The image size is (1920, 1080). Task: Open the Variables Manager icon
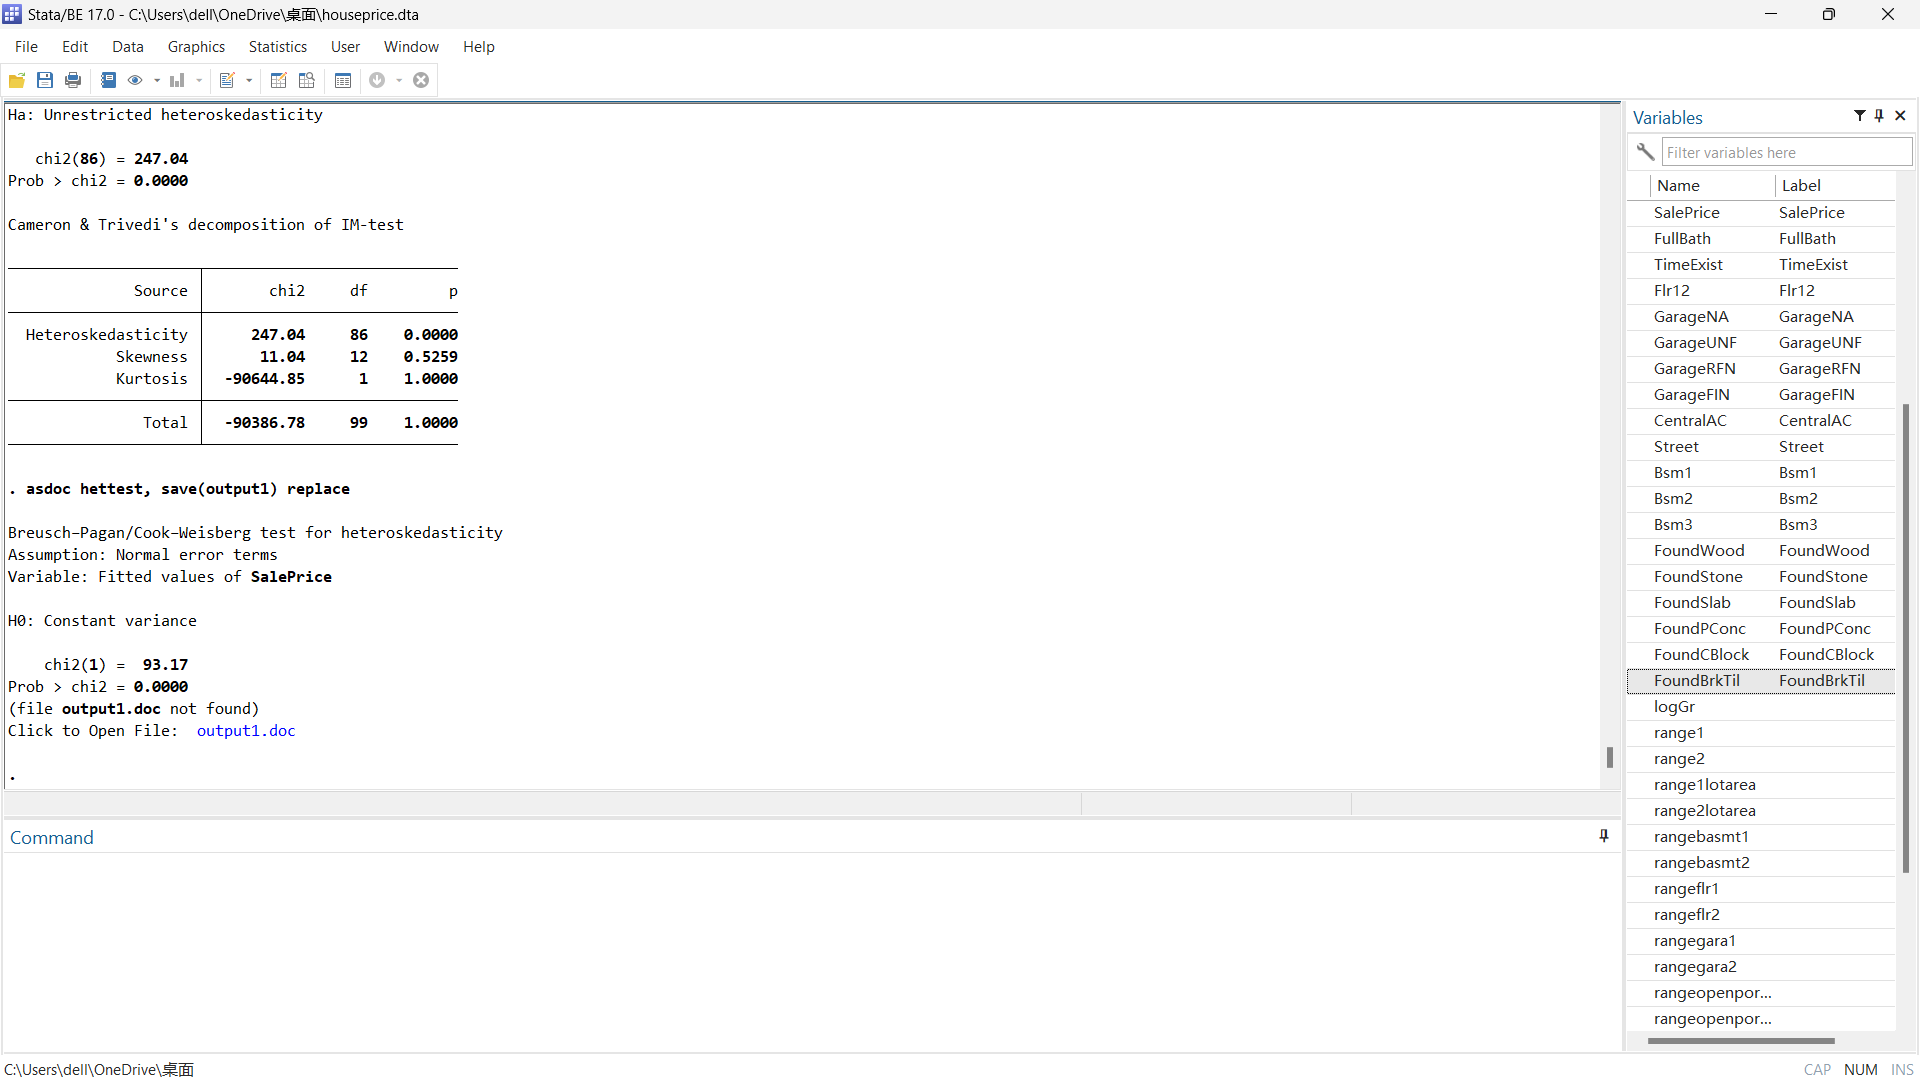pos(343,80)
